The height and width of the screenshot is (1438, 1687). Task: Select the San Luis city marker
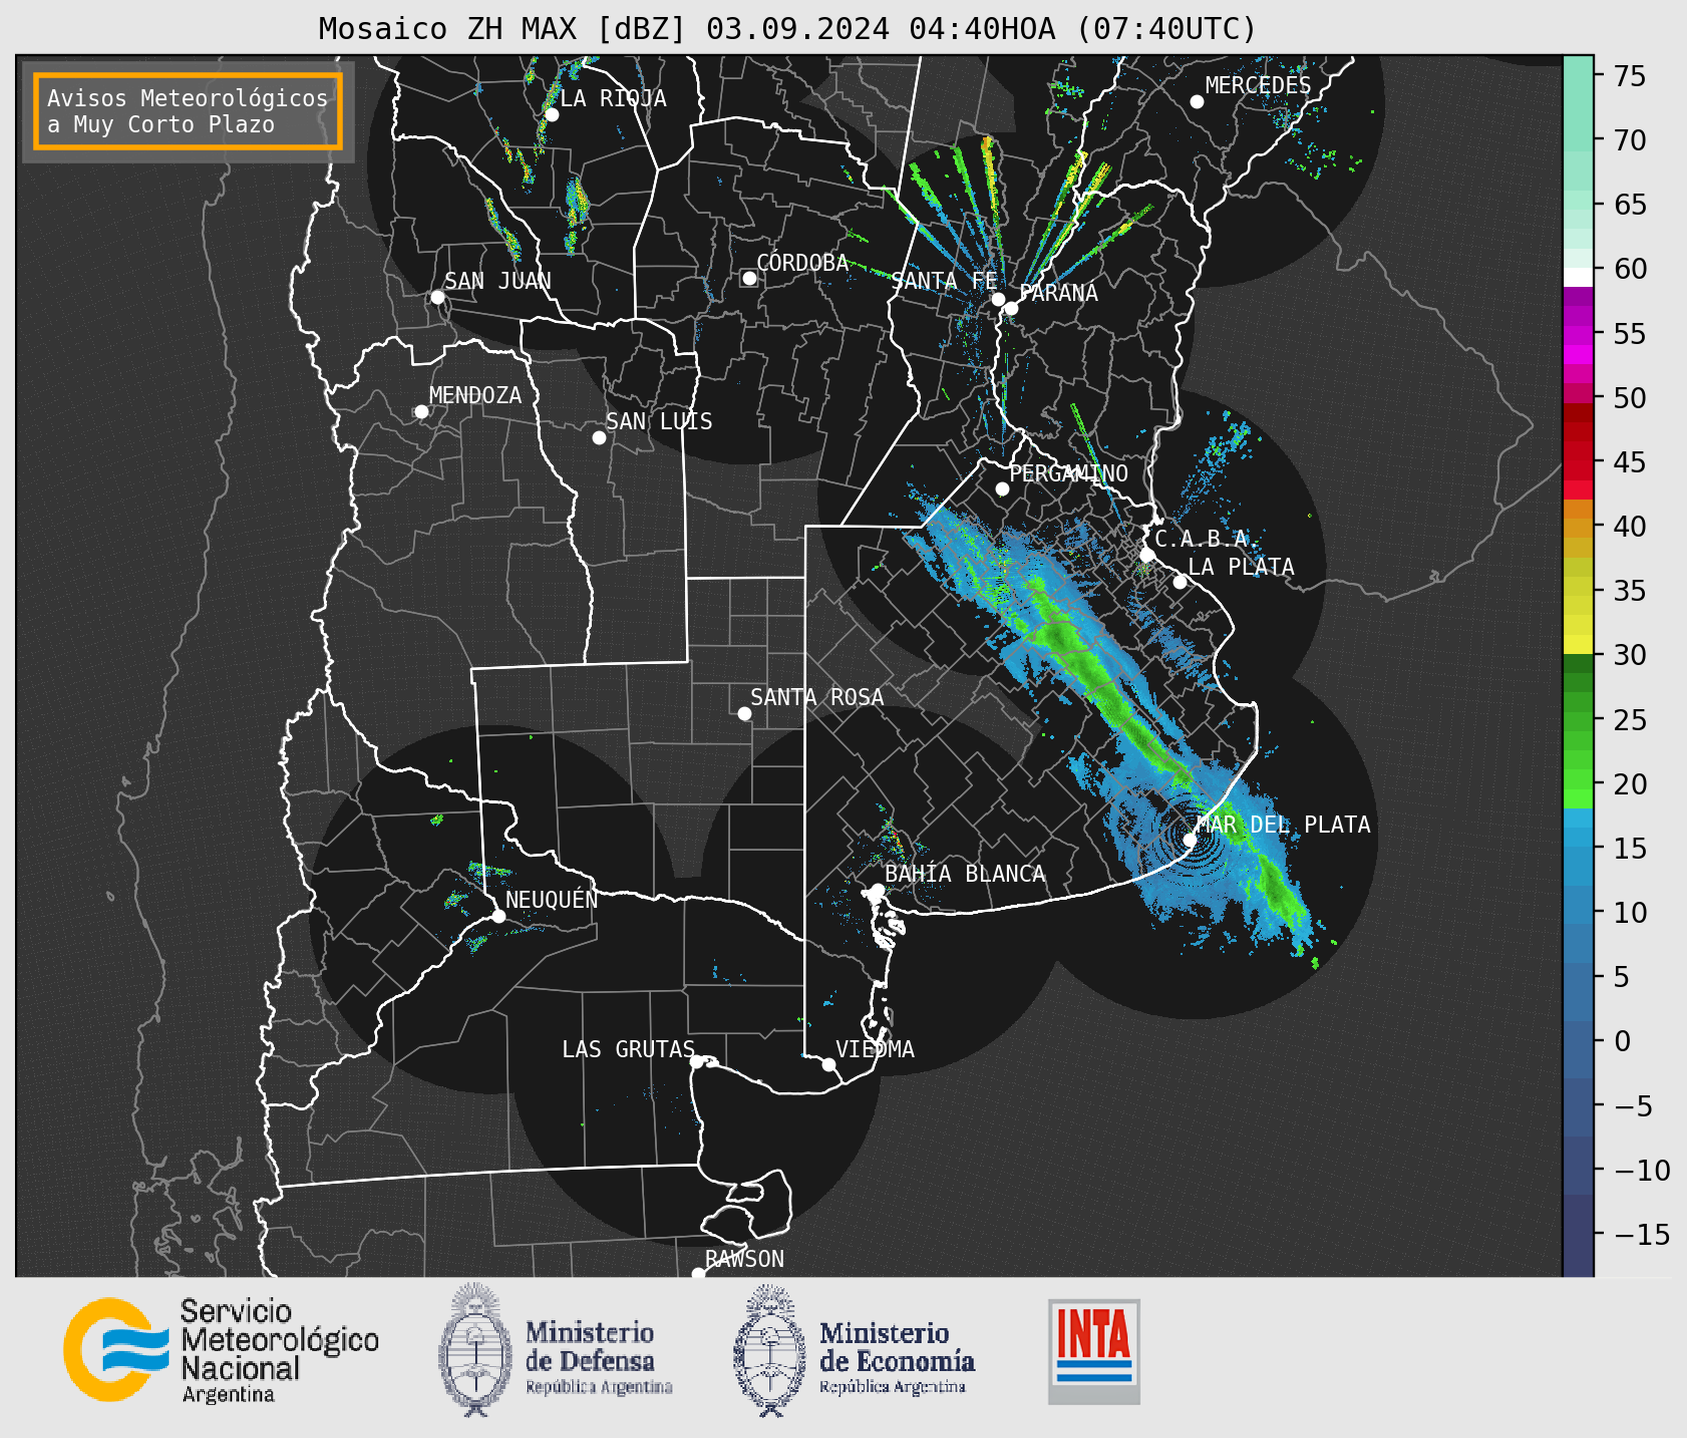coord(599,438)
